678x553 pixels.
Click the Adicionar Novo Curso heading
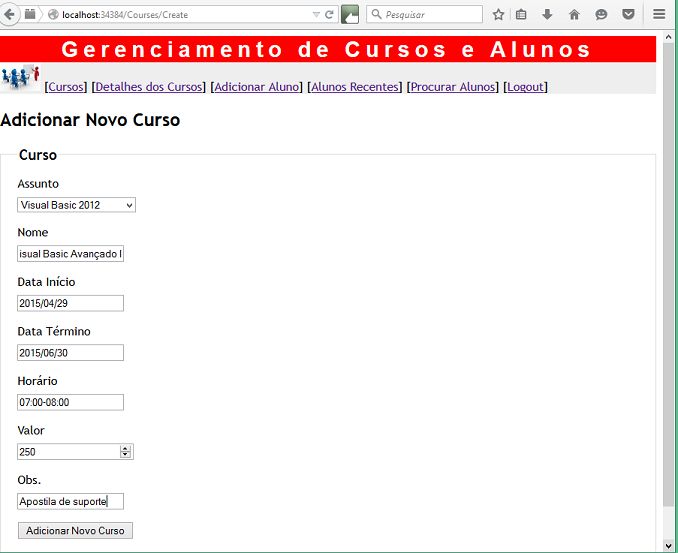point(90,120)
